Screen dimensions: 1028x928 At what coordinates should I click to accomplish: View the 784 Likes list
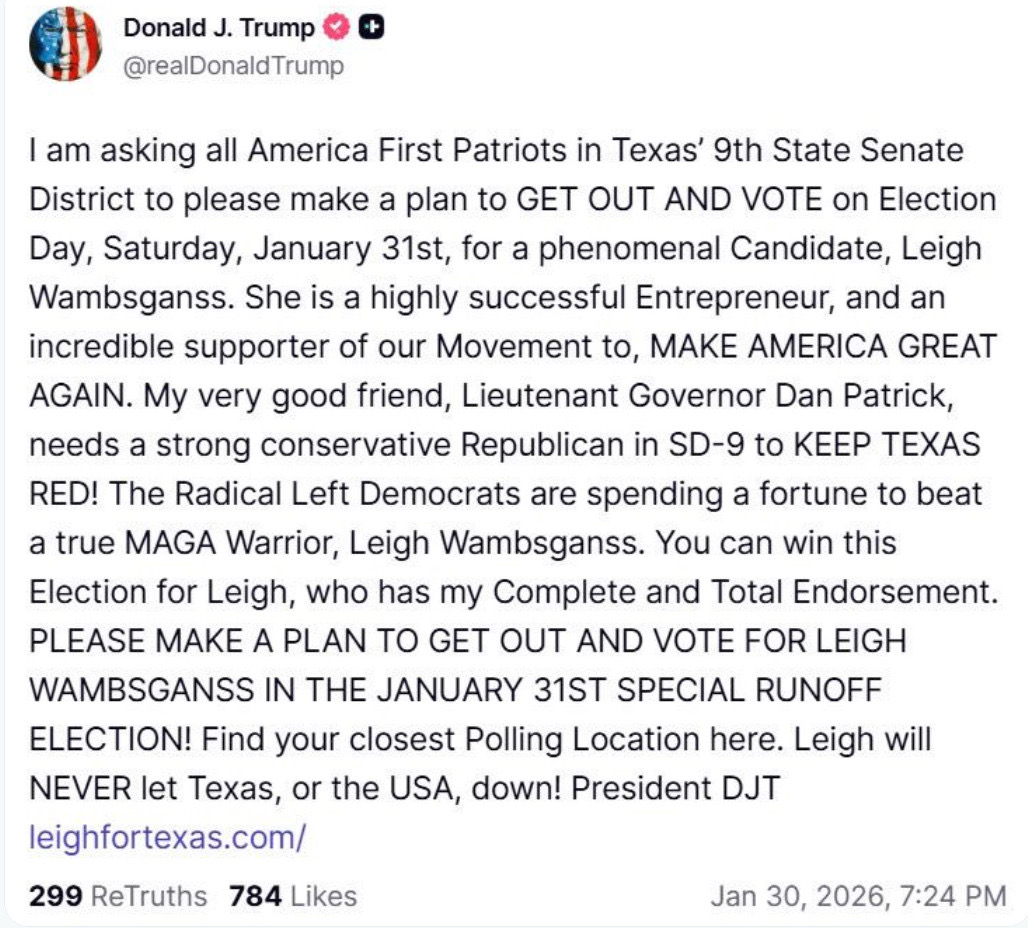292,895
